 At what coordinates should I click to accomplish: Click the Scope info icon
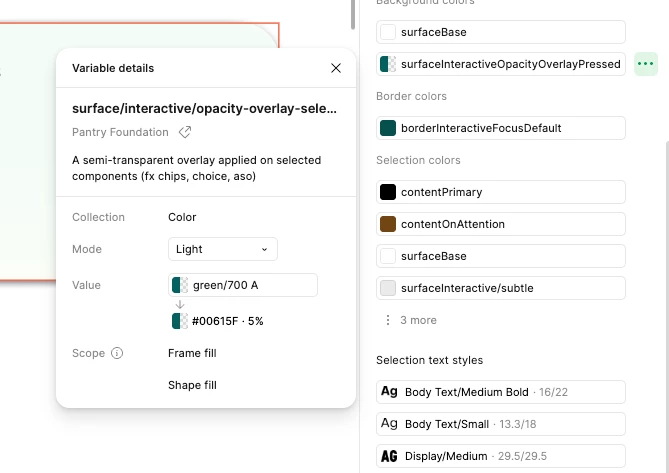tap(117, 353)
